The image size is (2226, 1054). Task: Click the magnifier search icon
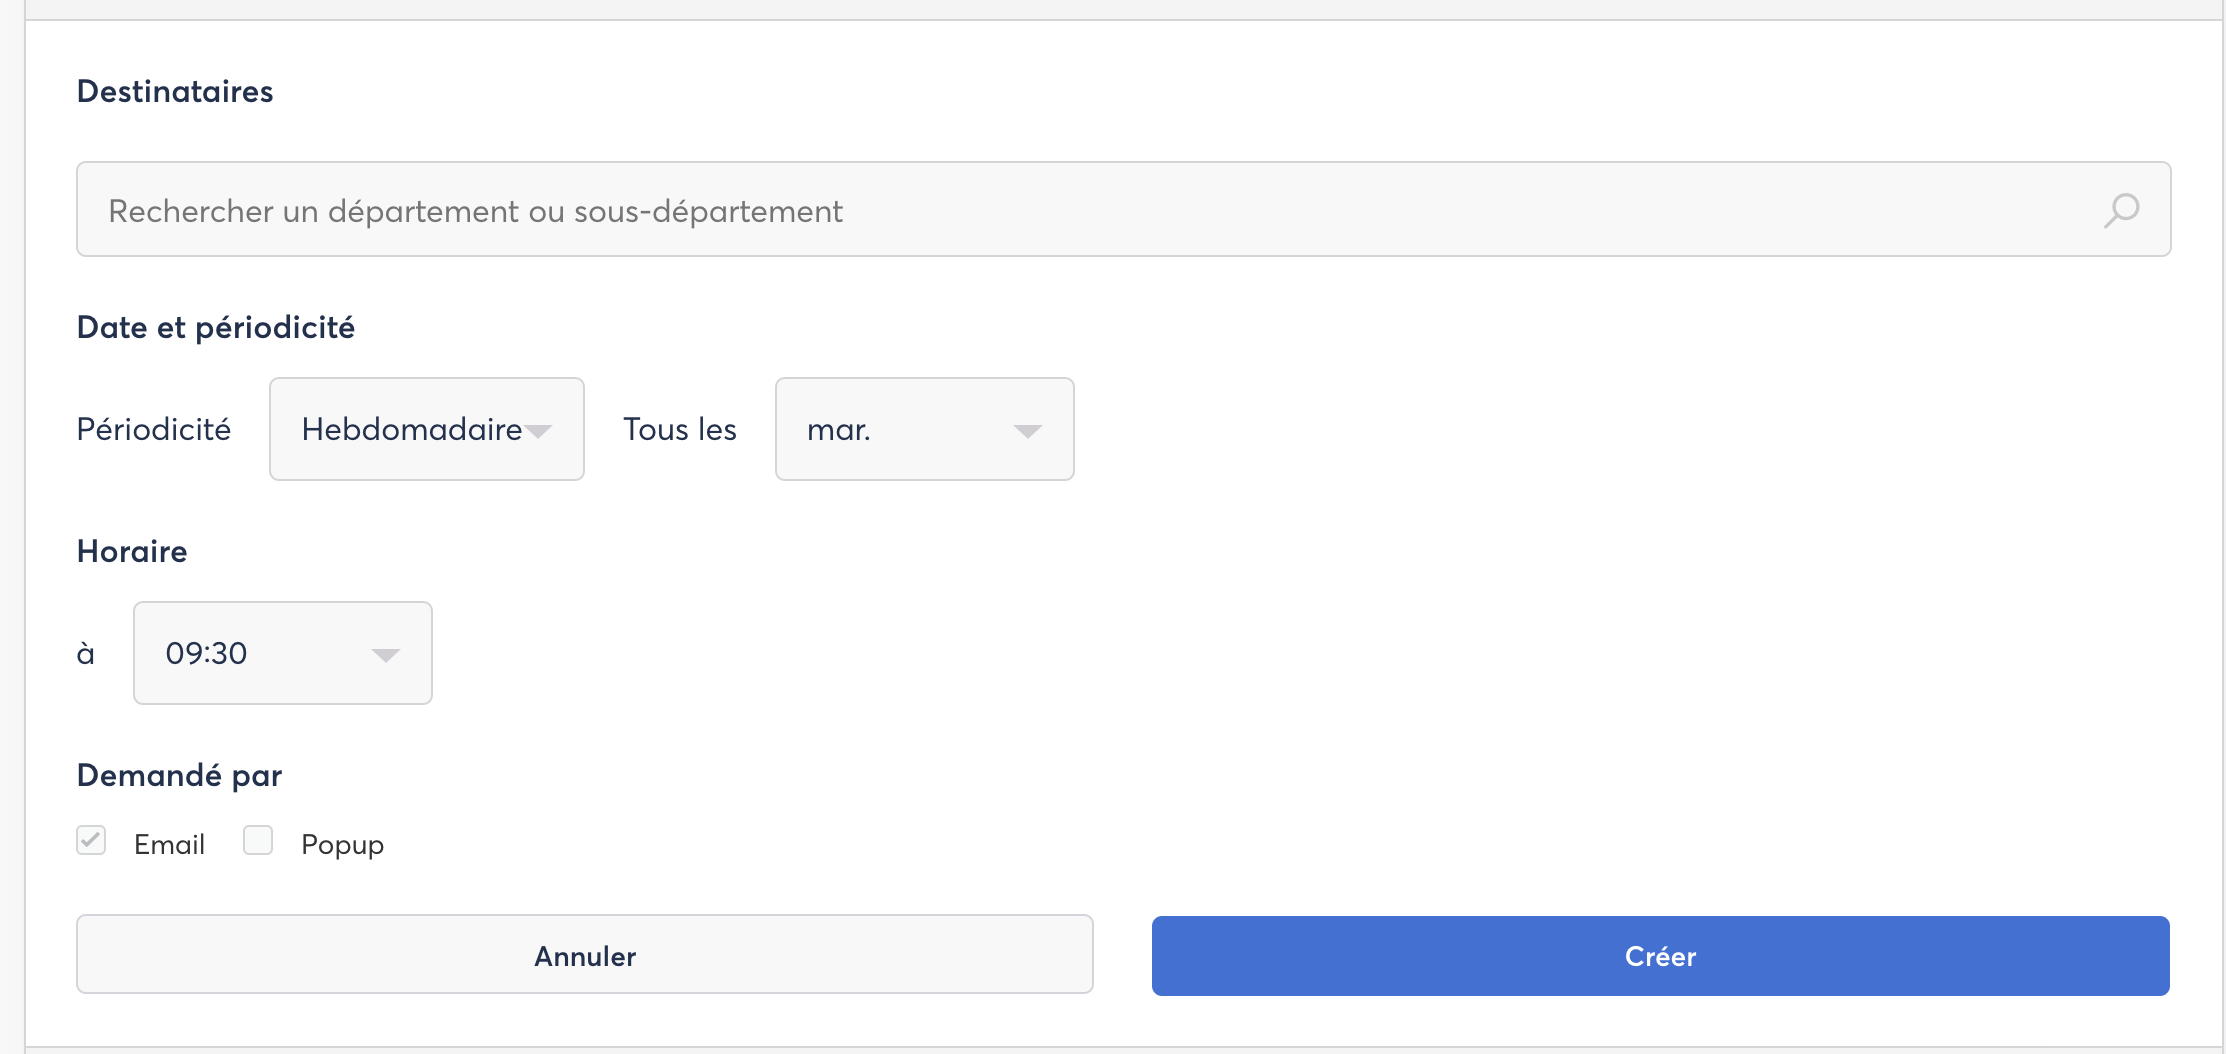coord(2120,210)
